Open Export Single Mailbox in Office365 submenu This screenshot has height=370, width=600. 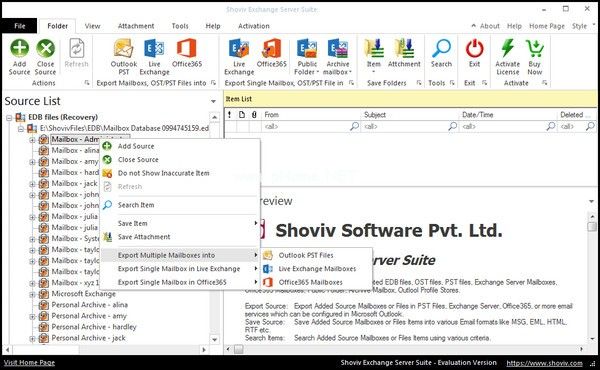[180, 282]
